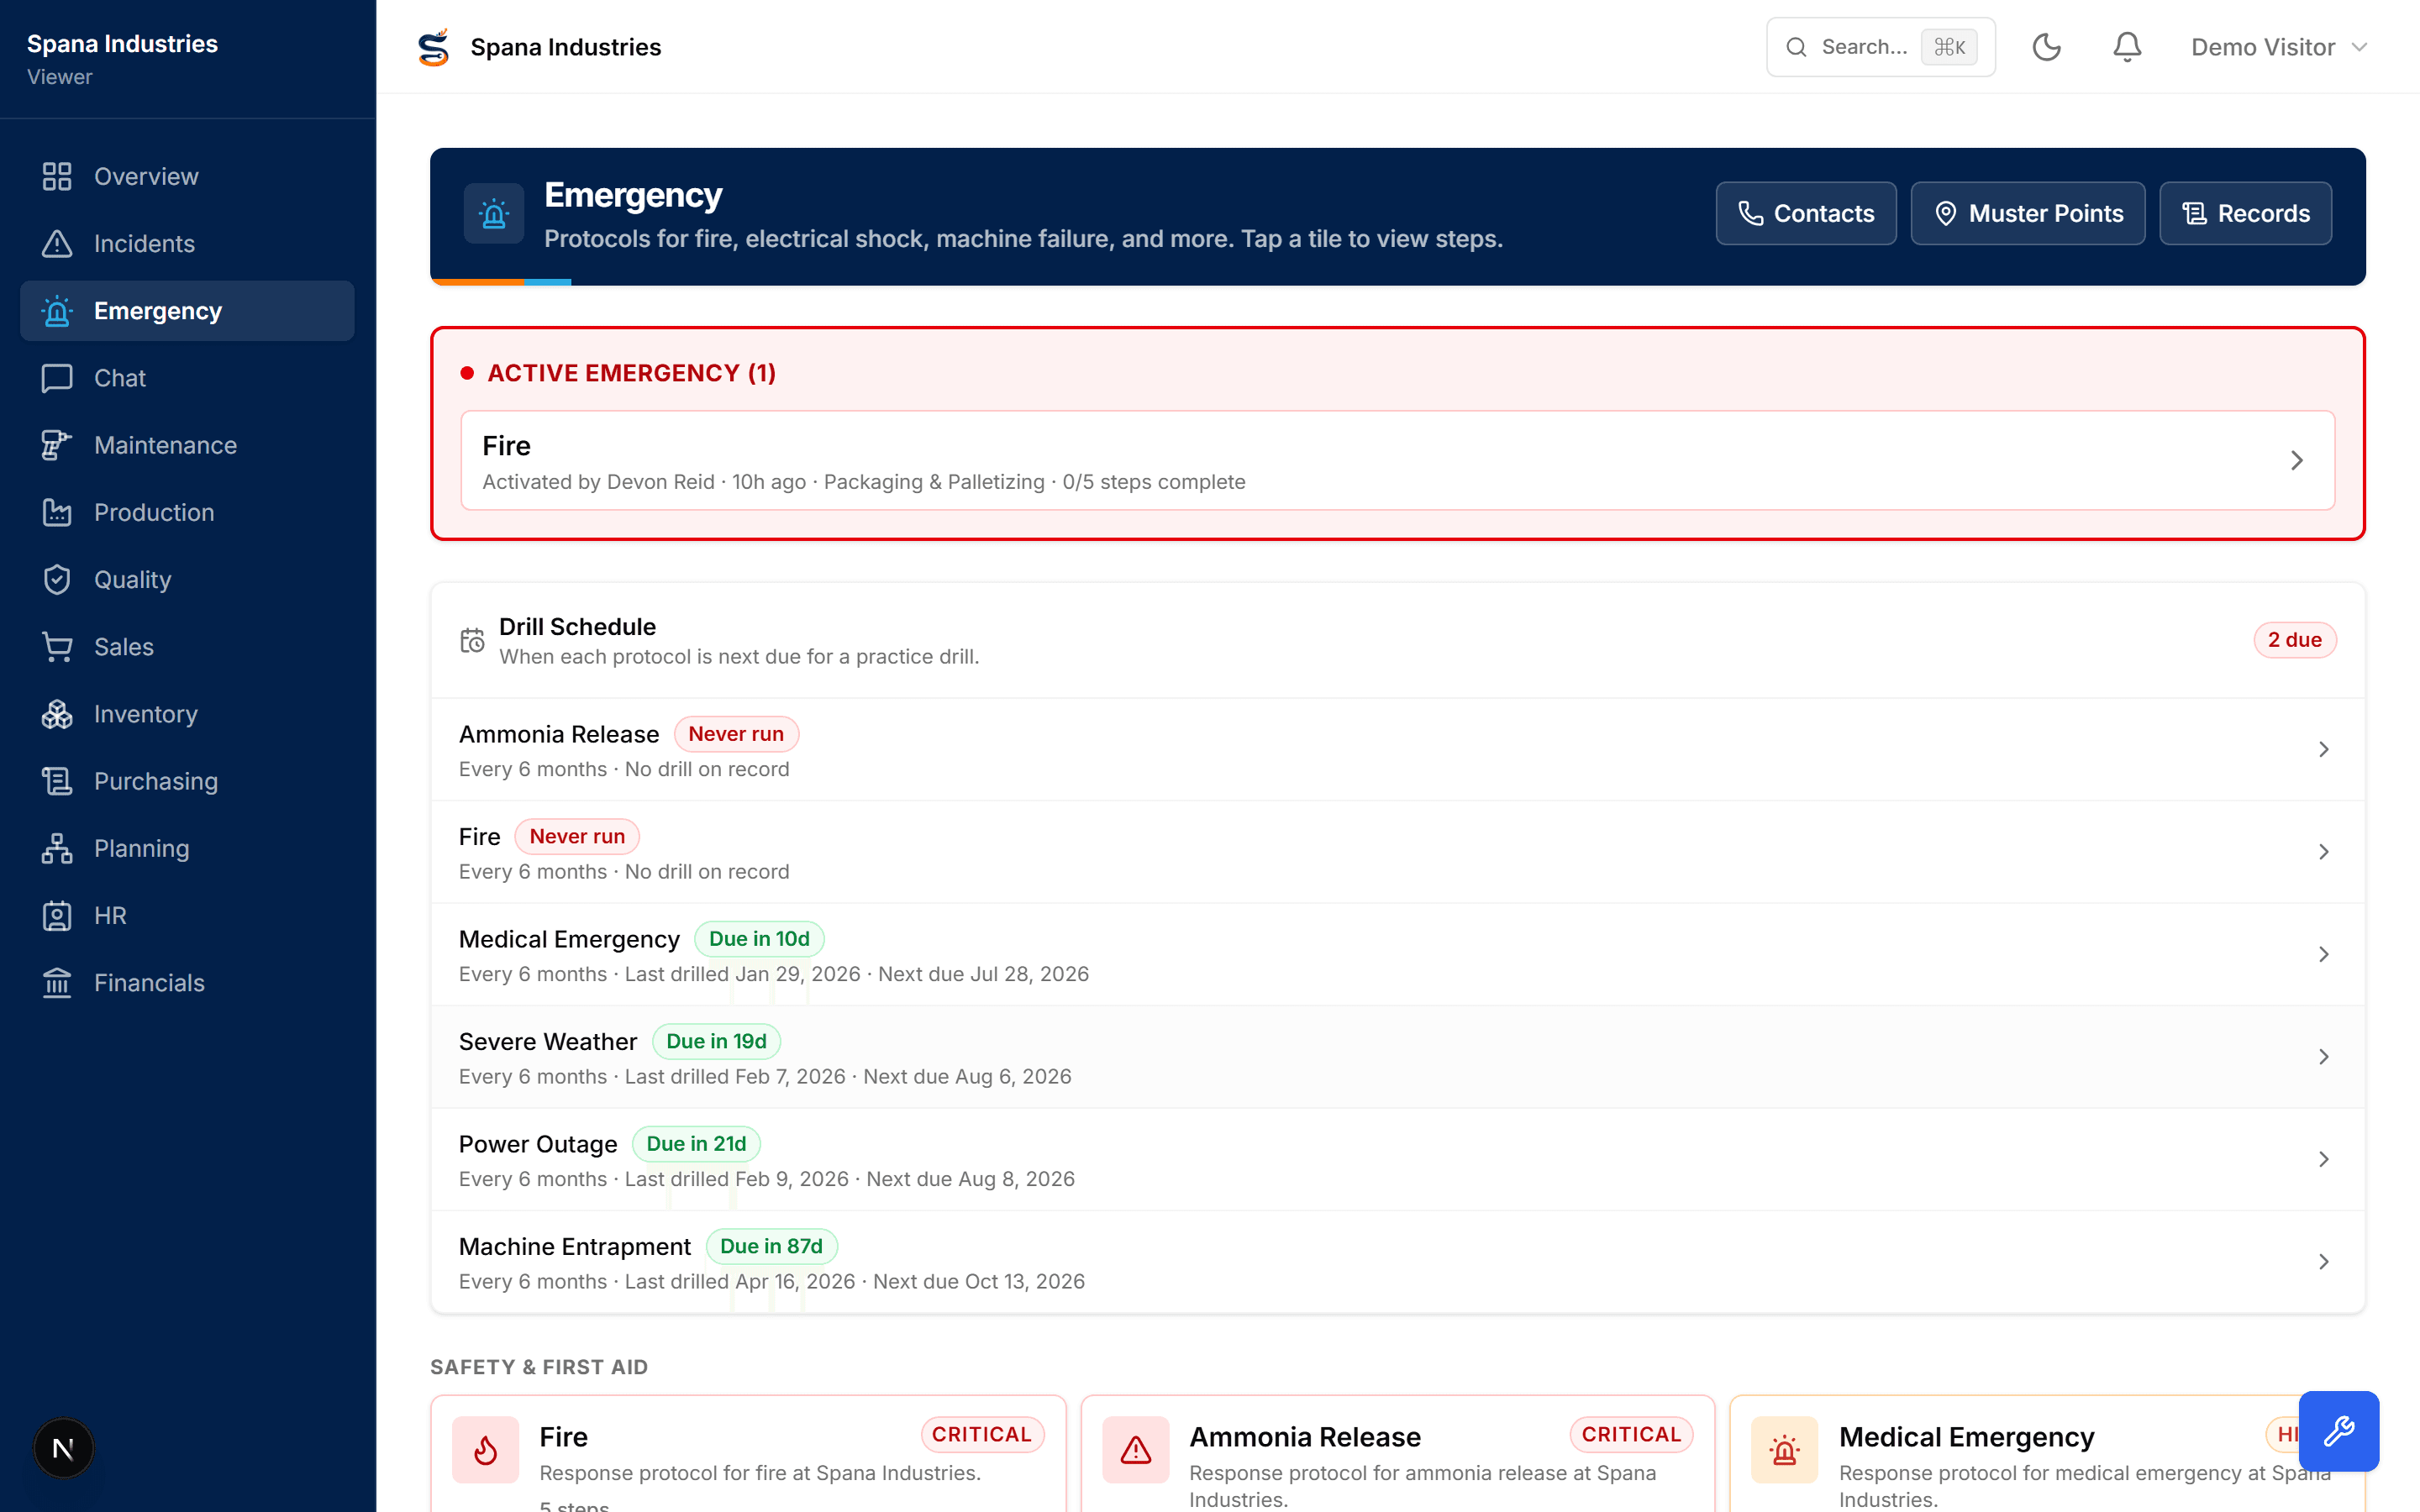Screen dimensions: 2420x1512
Task: Click the Overview grid icon in sidebar
Action: tap(57, 176)
